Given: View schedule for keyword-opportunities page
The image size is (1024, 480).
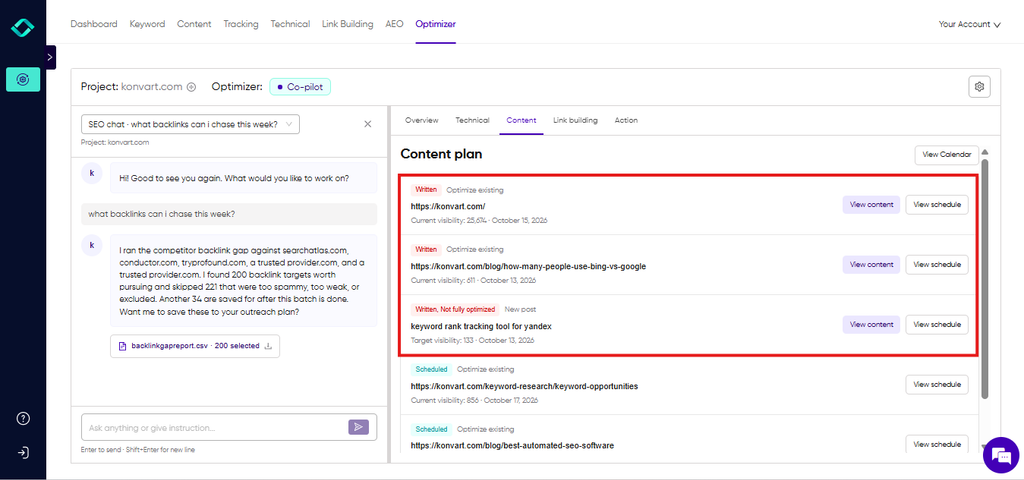Looking at the screenshot, I should pos(936,385).
